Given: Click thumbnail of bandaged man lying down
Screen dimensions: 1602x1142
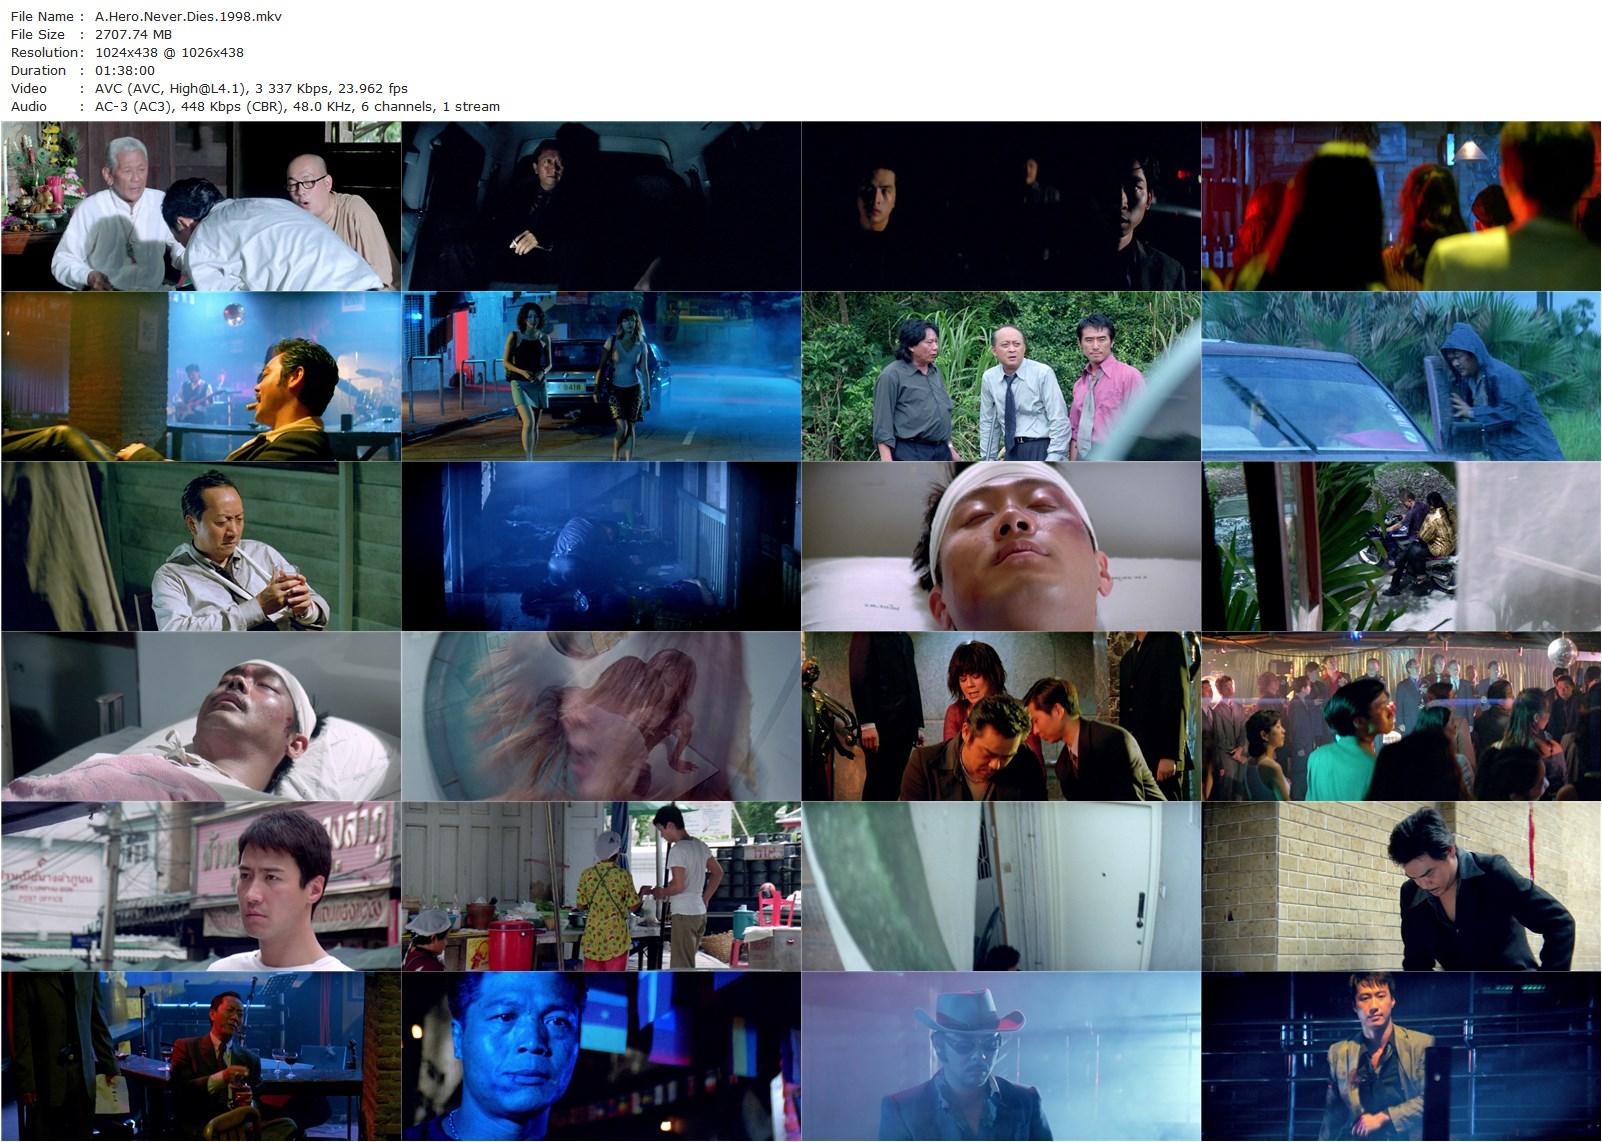Looking at the screenshot, I should [x=1000, y=545].
